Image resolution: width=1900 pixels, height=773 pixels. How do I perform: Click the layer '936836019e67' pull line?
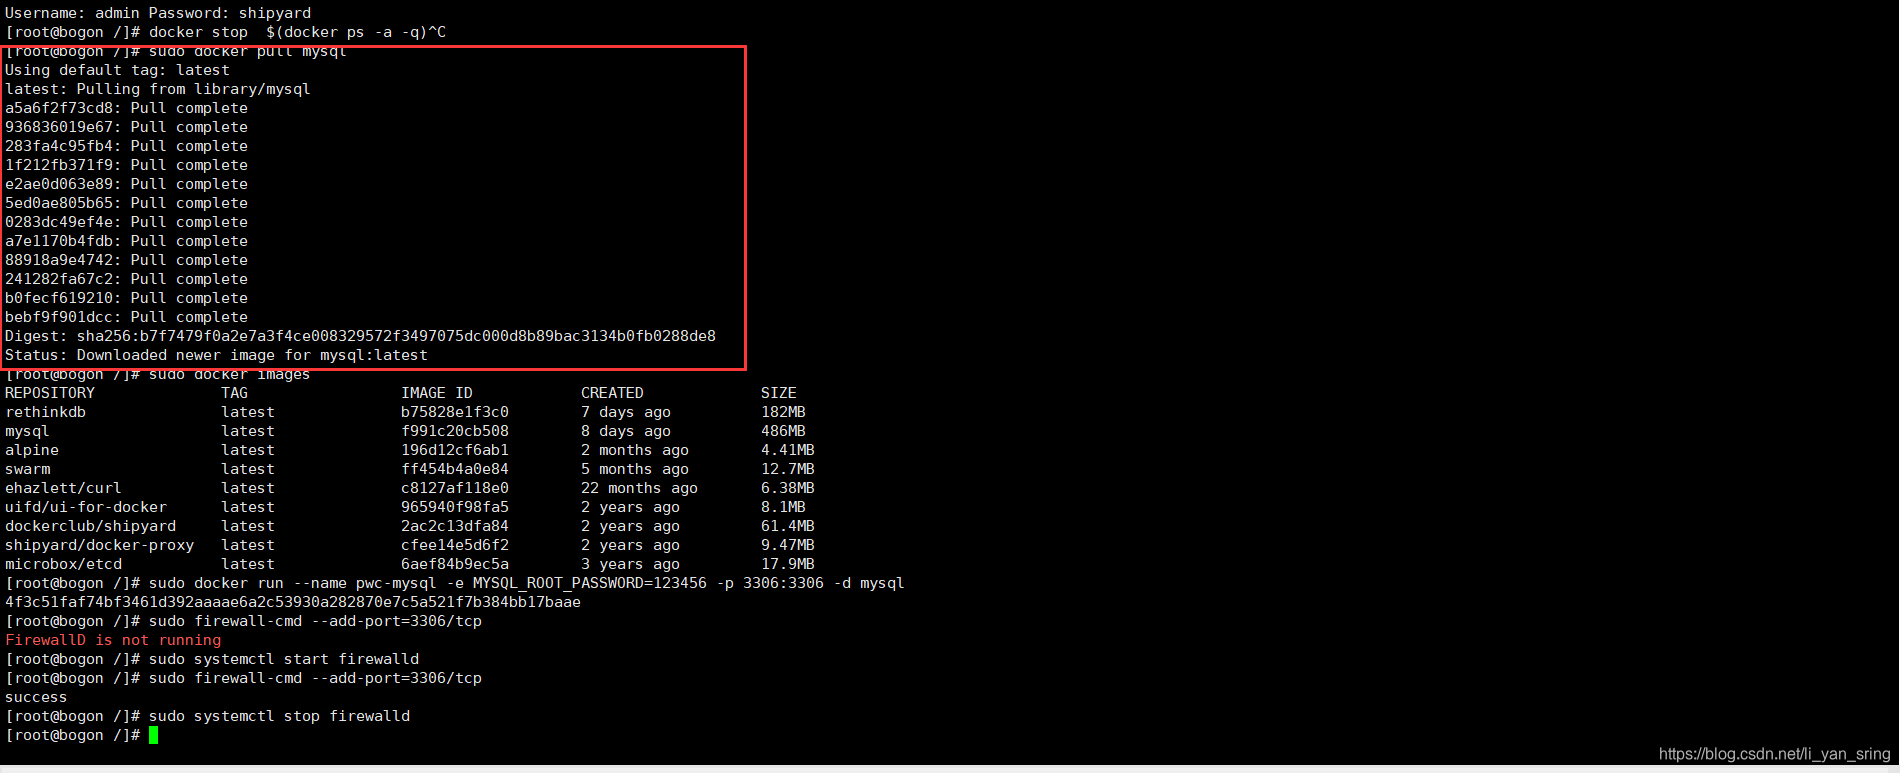(x=126, y=127)
